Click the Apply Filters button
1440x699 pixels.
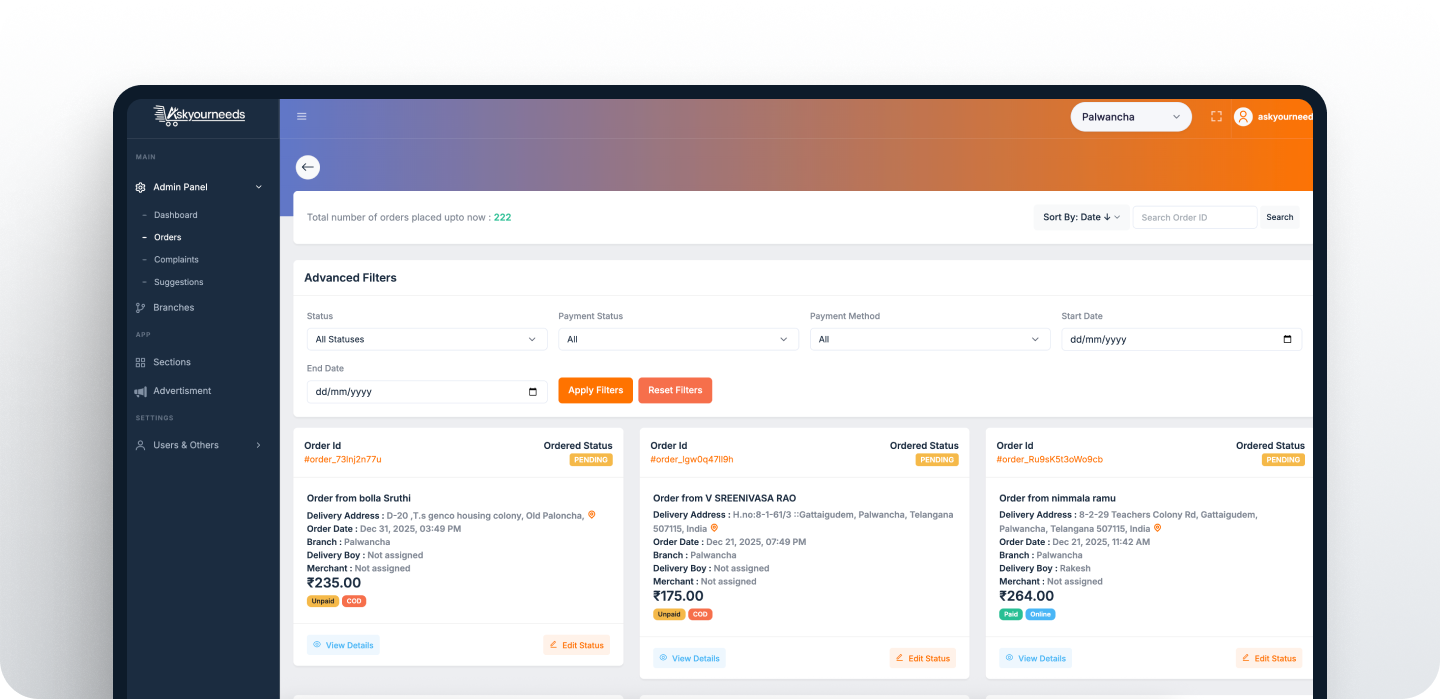click(595, 390)
